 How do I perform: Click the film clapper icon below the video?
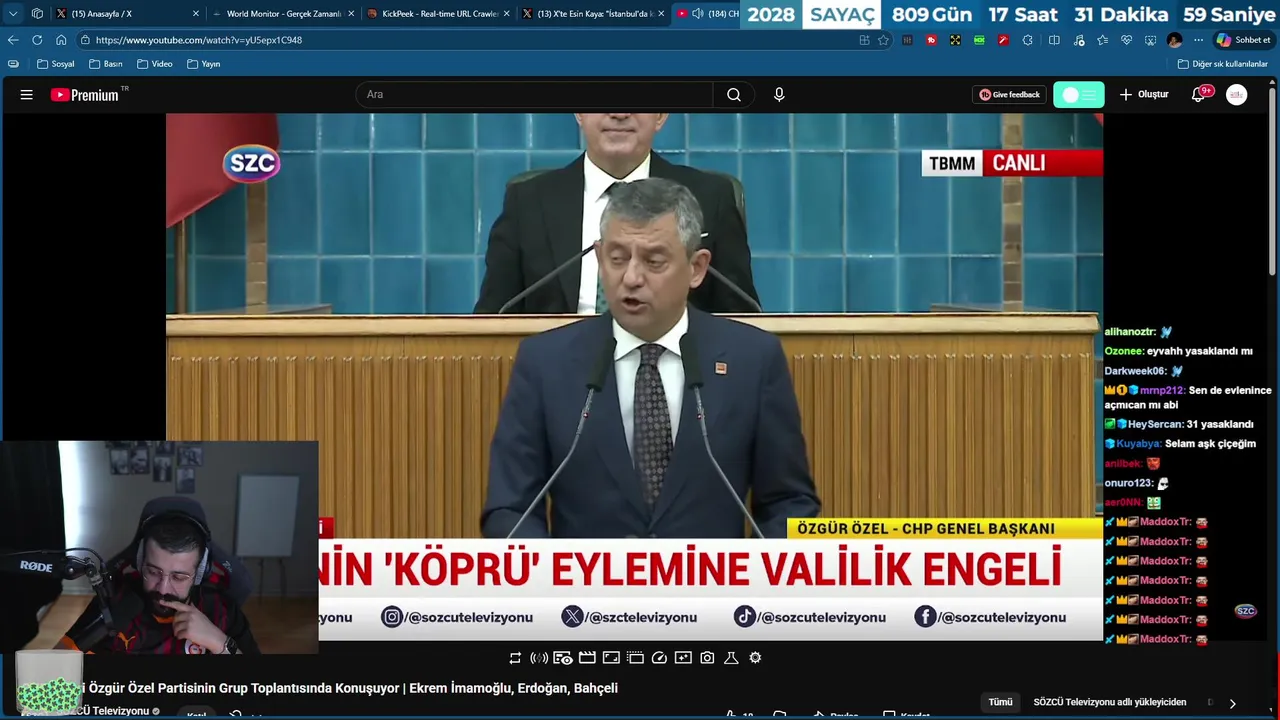click(587, 658)
